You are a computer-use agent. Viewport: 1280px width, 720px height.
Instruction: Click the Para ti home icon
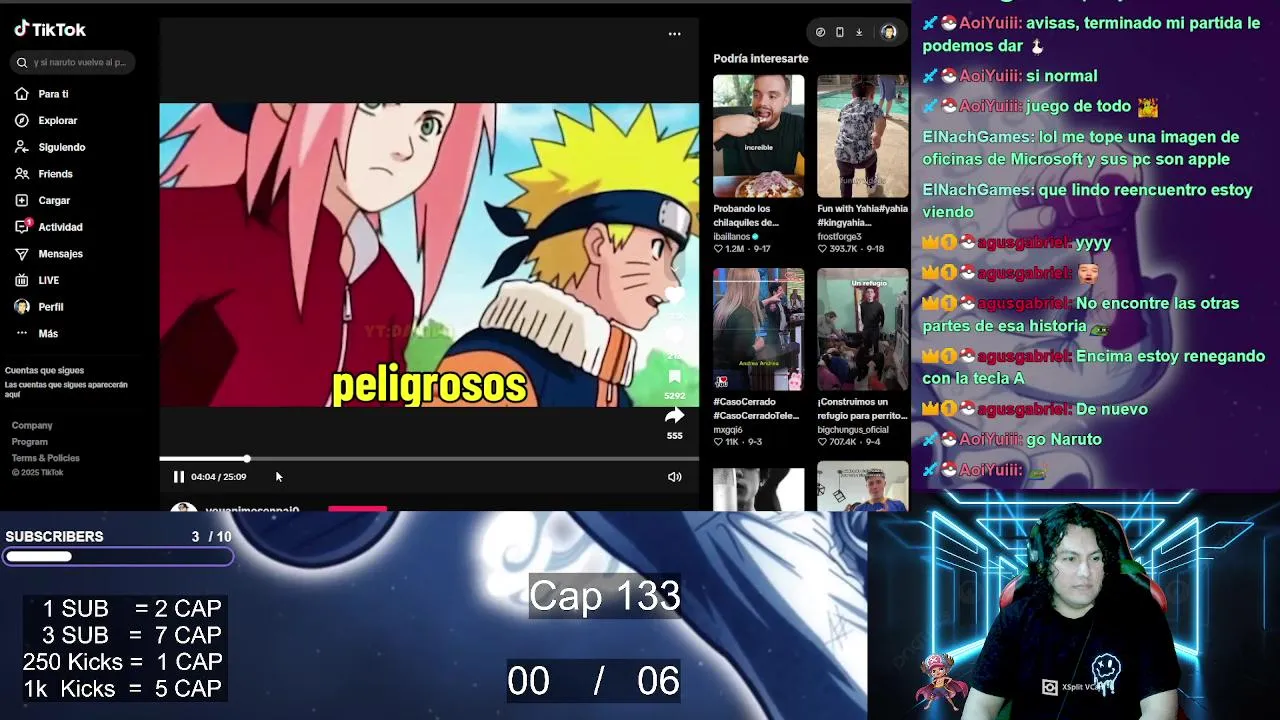click(22, 94)
